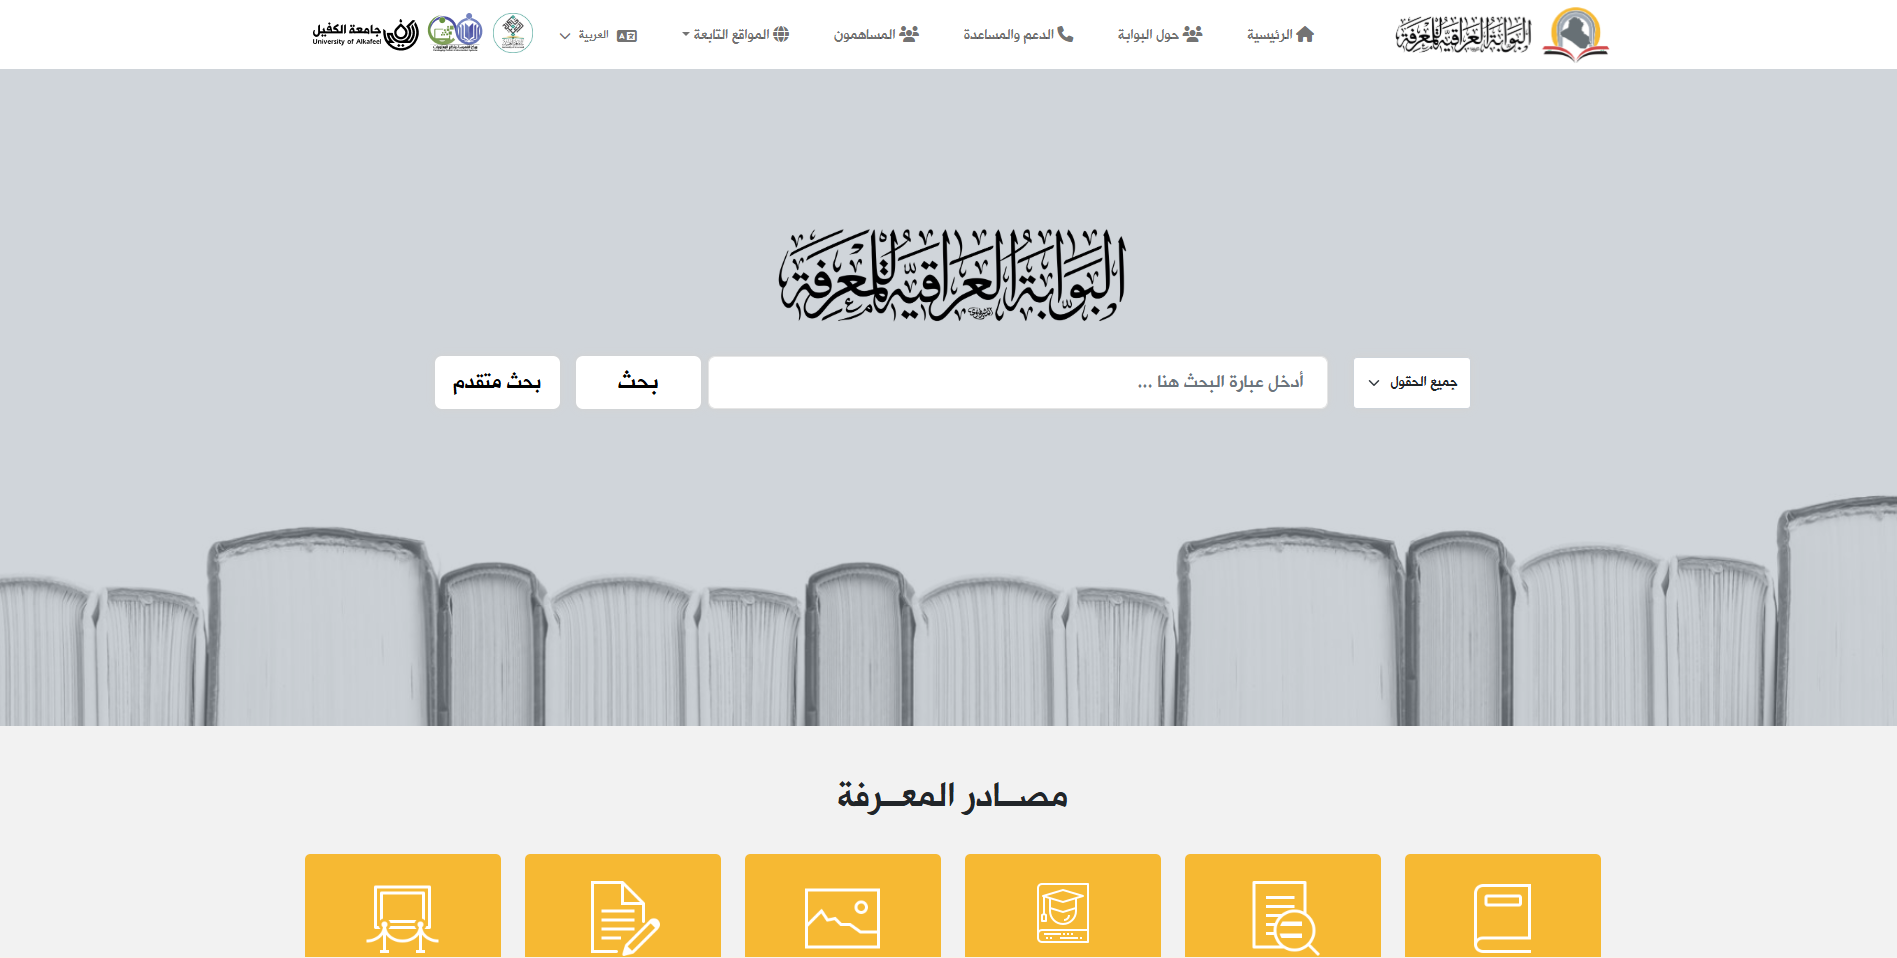1897x958 pixels.
Task: Click the portal logo with Iraq map
Action: 1502,35
